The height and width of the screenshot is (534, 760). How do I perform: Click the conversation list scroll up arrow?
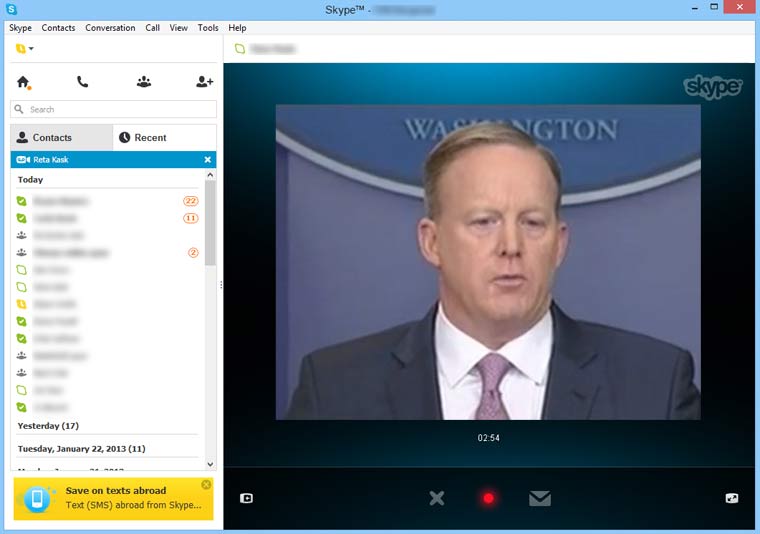tap(210, 174)
